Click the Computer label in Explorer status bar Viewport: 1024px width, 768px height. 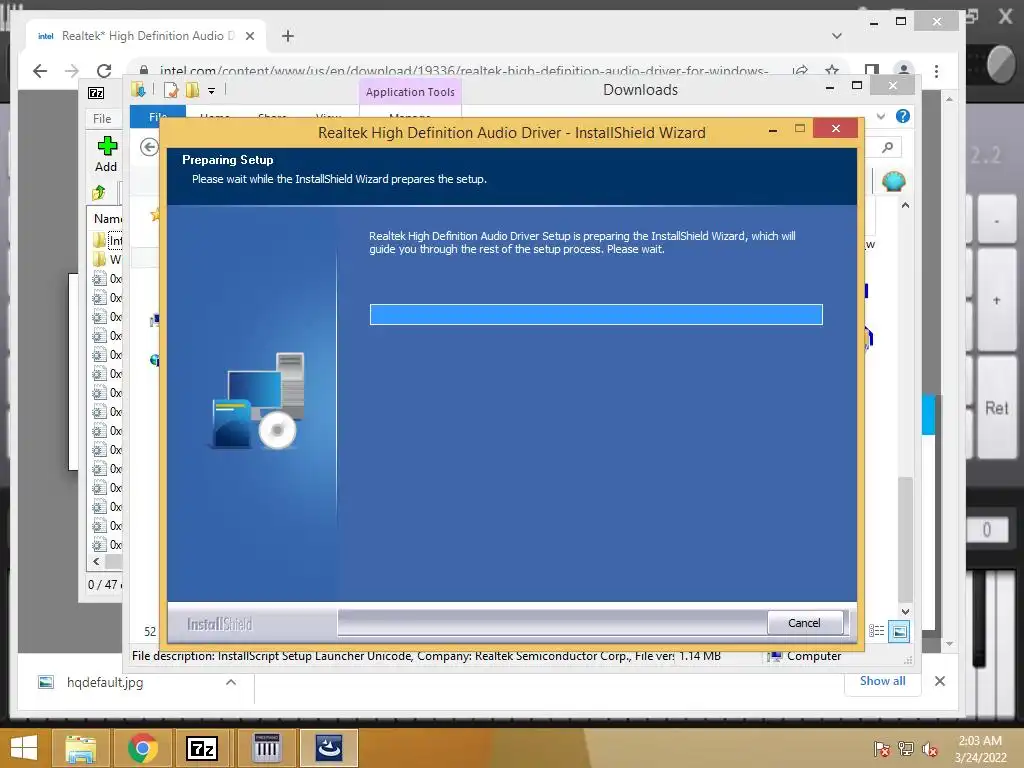pyautogui.click(x=814, y=656)
